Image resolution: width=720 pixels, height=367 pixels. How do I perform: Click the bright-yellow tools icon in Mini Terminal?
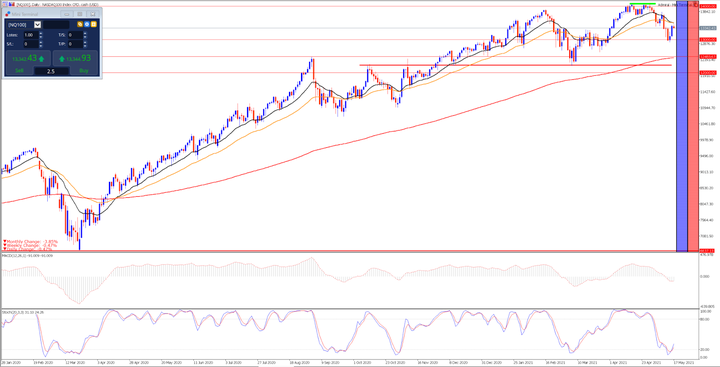(x=94, y=24)
